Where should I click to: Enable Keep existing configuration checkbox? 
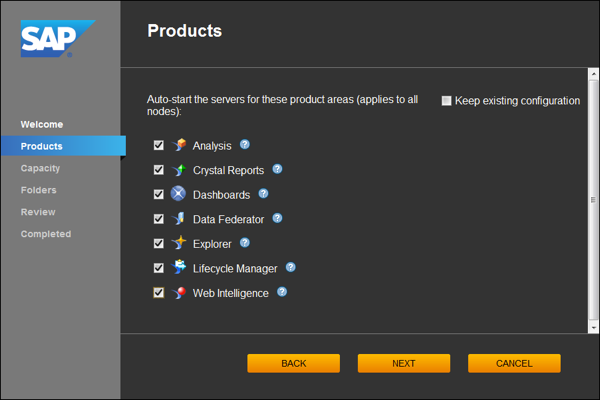click(446, 101)
